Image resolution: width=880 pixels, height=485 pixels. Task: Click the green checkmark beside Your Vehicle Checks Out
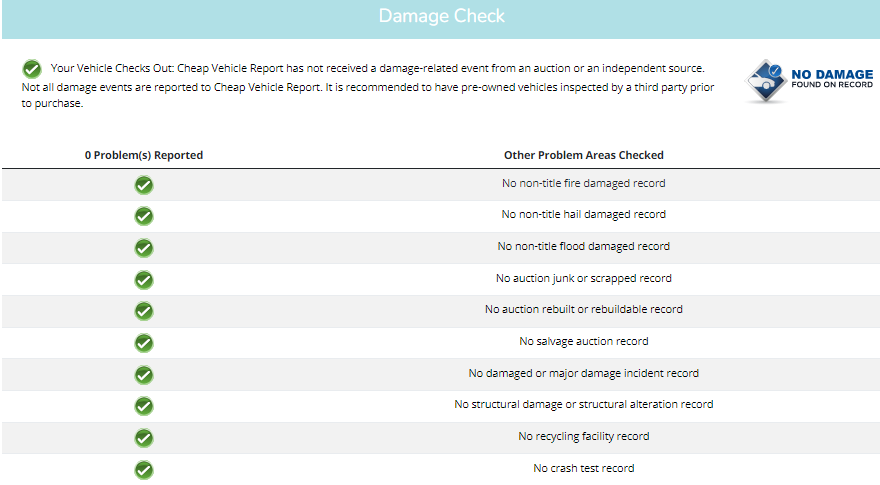coord(32,69)
